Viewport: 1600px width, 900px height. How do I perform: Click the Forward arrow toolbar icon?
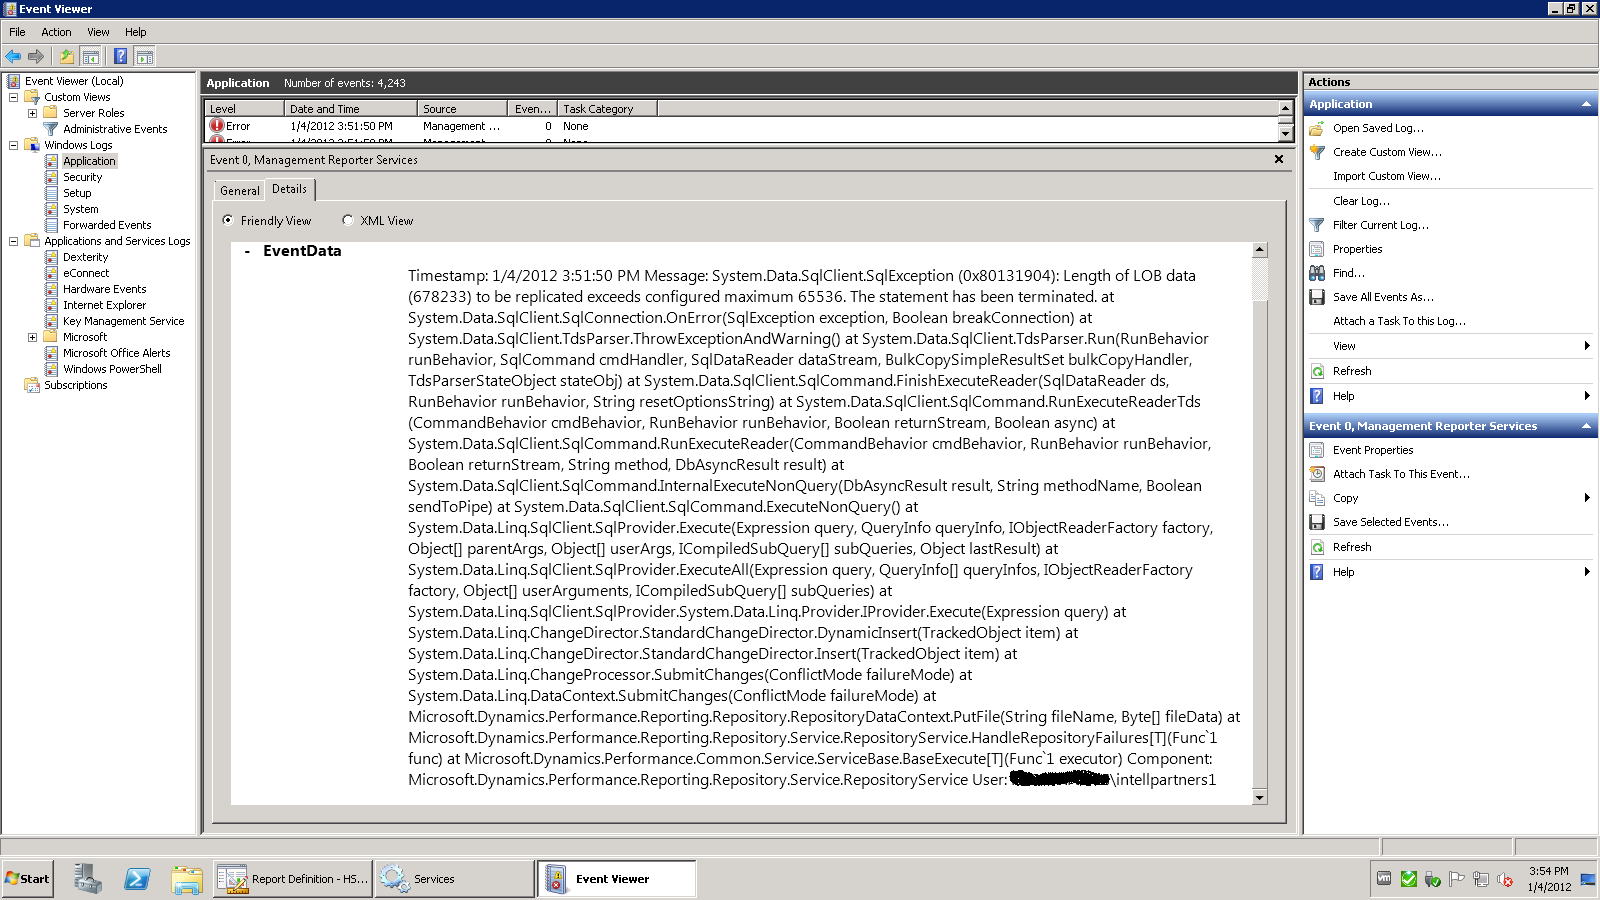click(x=36, y=56)
